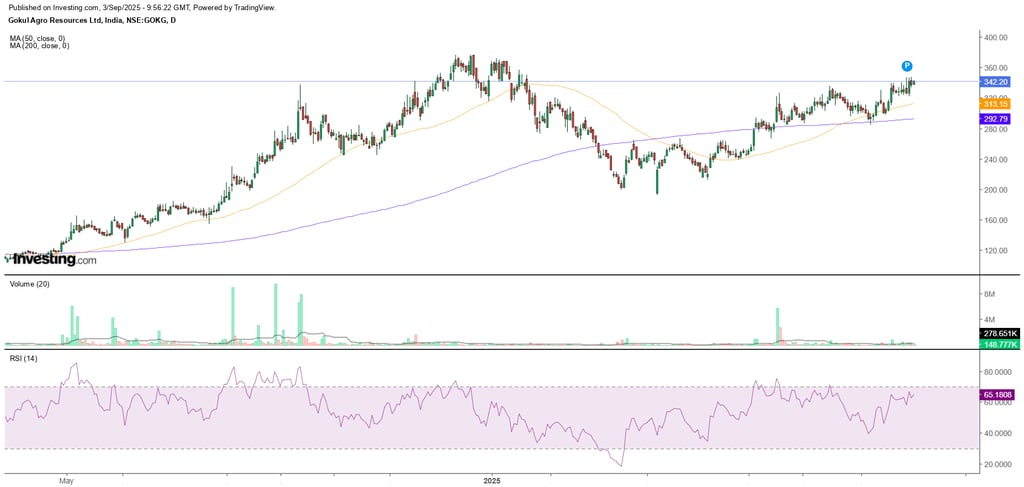Click the green 148.777K volume label
This screenshot has height=487, width=1024.
[997, 344]
